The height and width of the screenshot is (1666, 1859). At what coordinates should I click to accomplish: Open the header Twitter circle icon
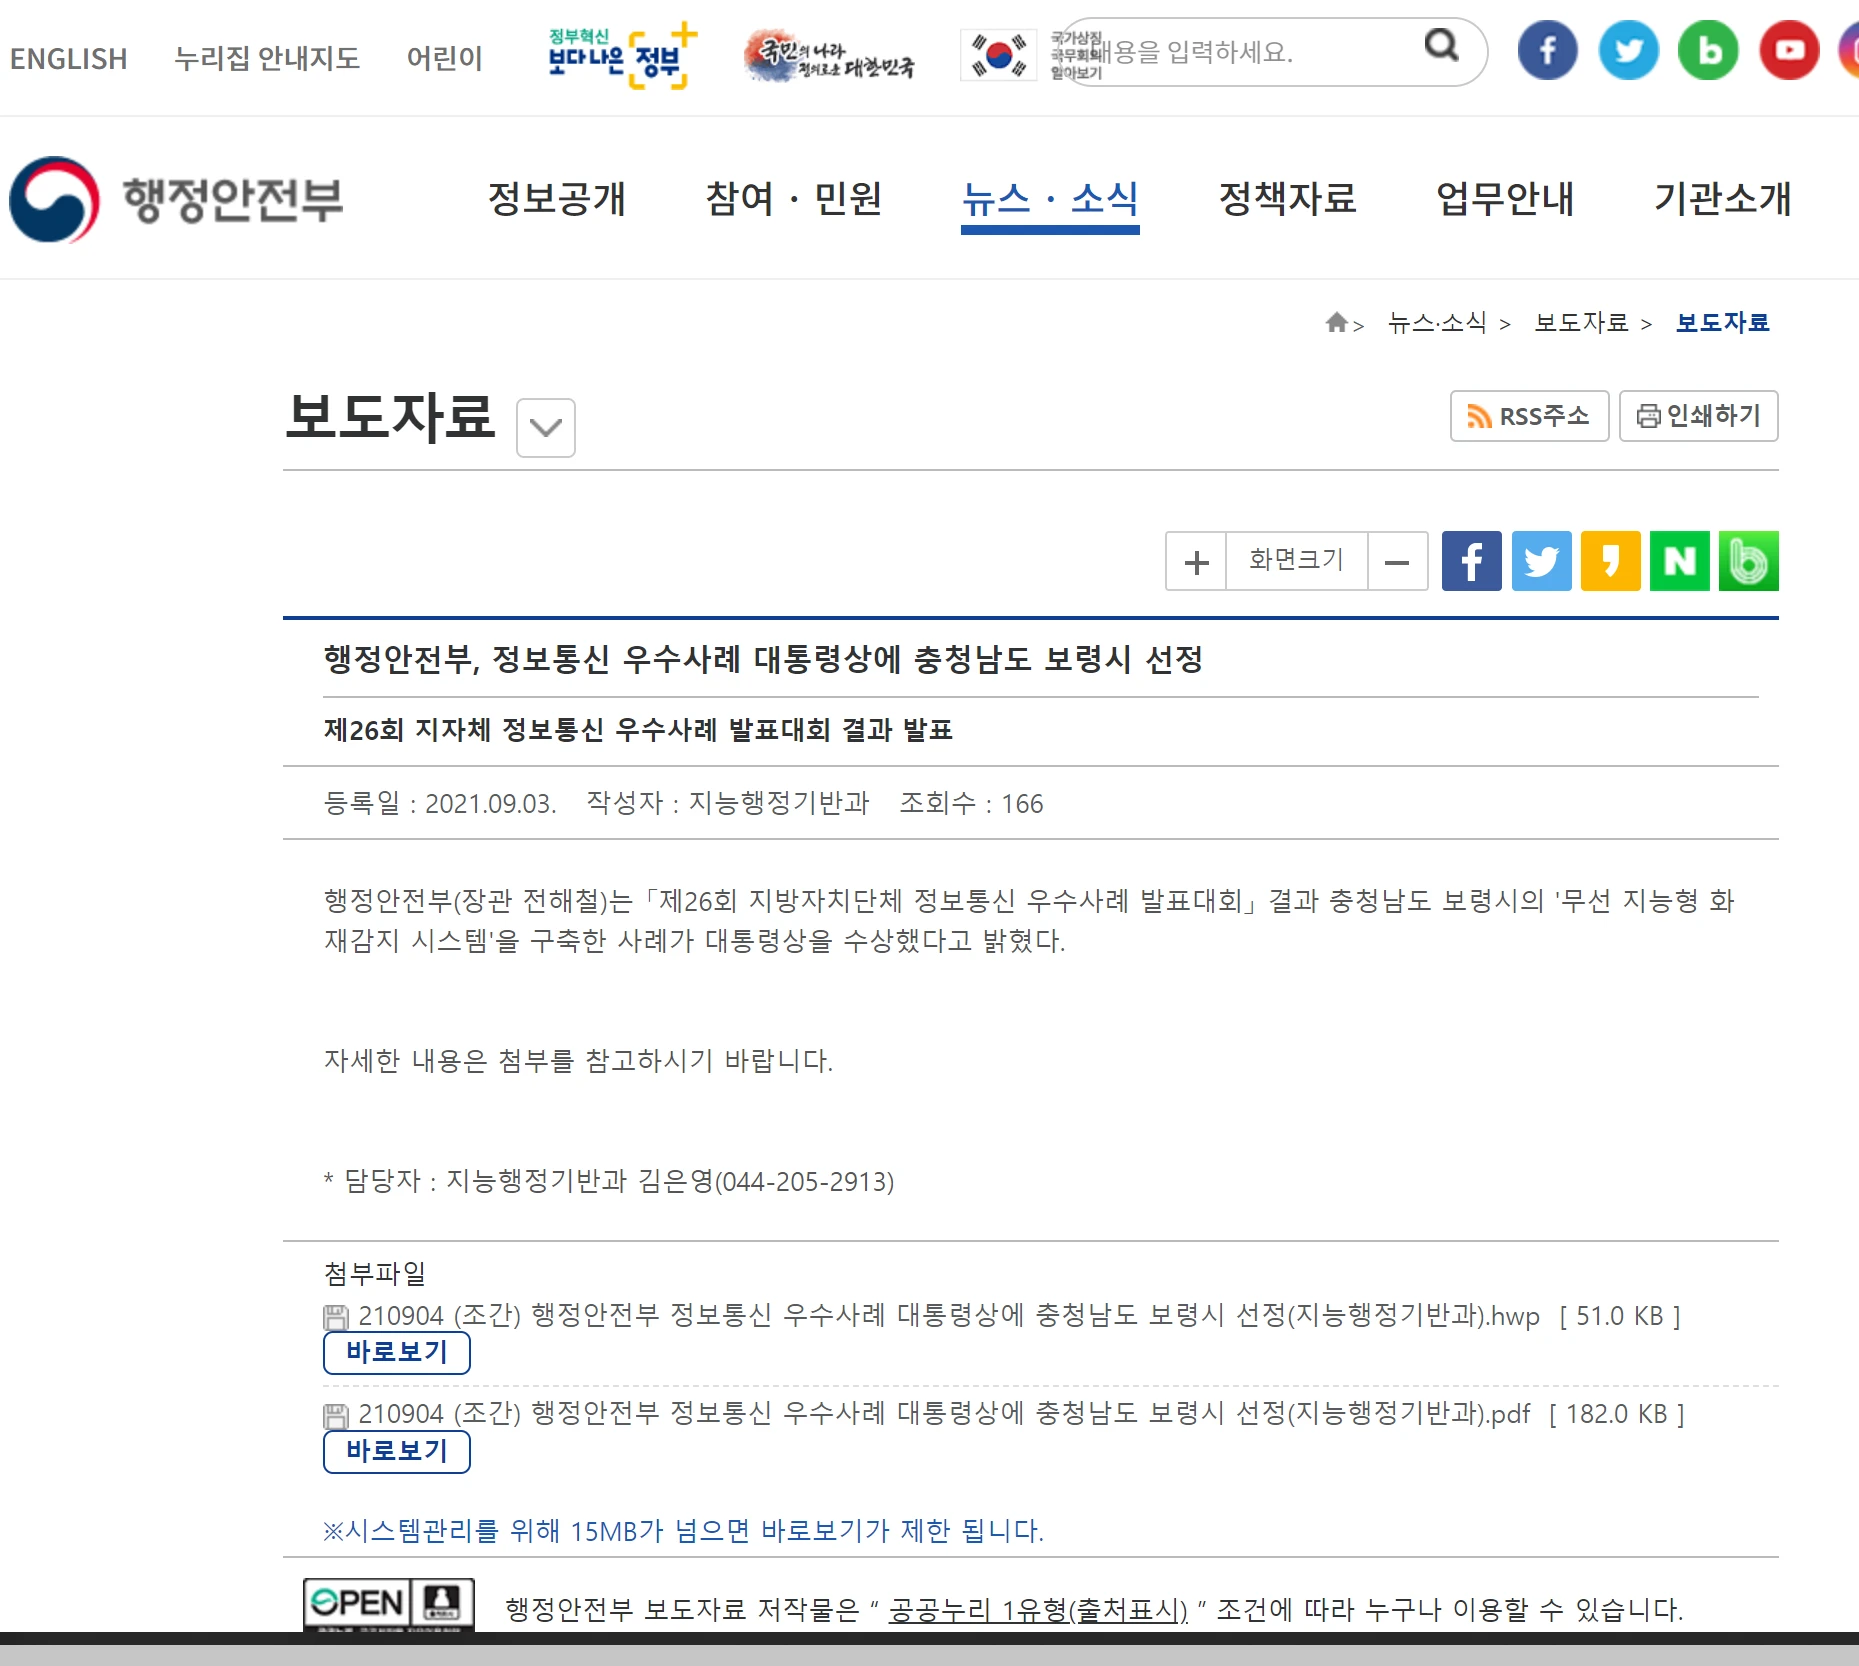pyautogui.click(x=1628, y=50)
